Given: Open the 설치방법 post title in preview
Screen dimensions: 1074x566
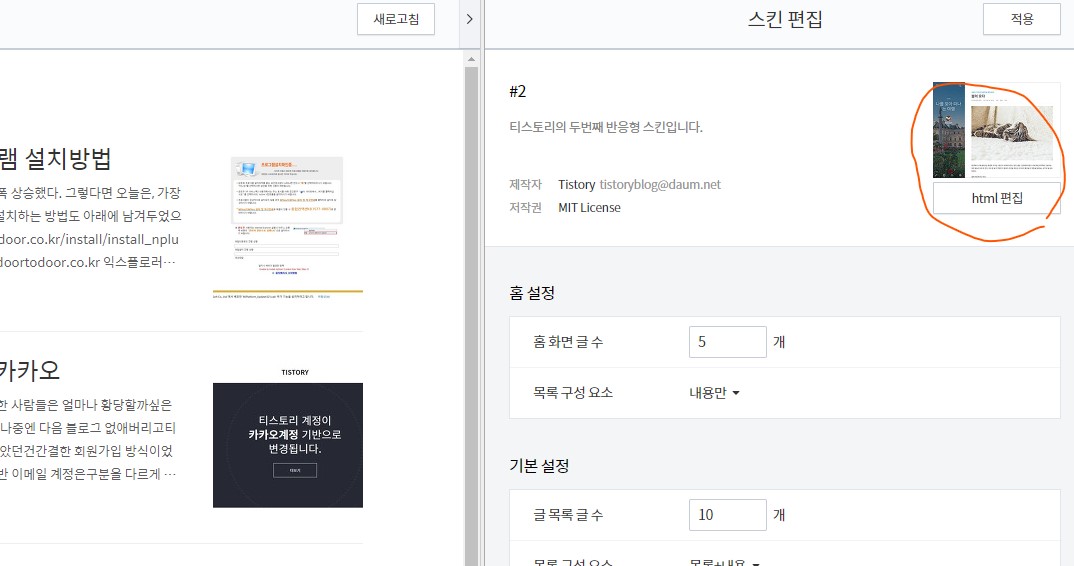Looking at the screenshot, I should [x=55, y=159].
